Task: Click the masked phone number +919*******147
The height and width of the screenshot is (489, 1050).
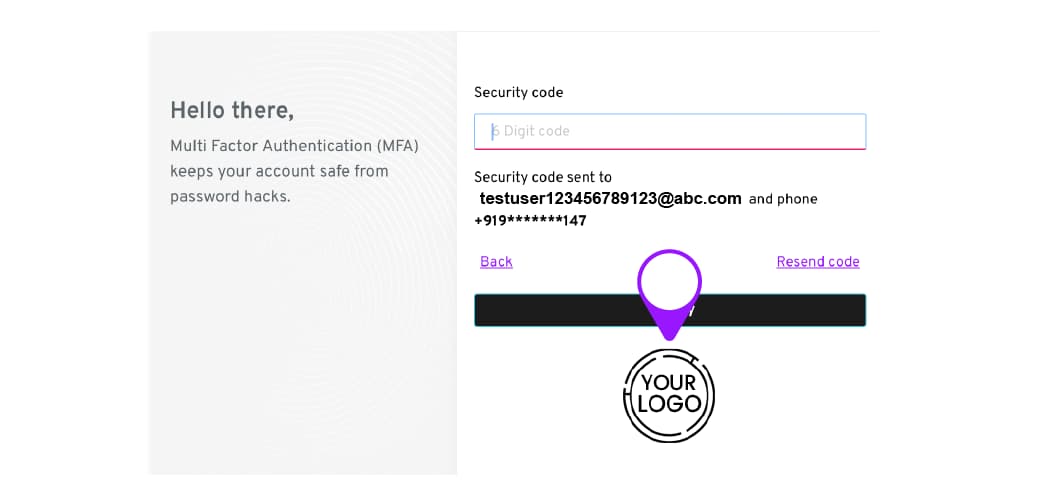Action: (x=530, y=221)
